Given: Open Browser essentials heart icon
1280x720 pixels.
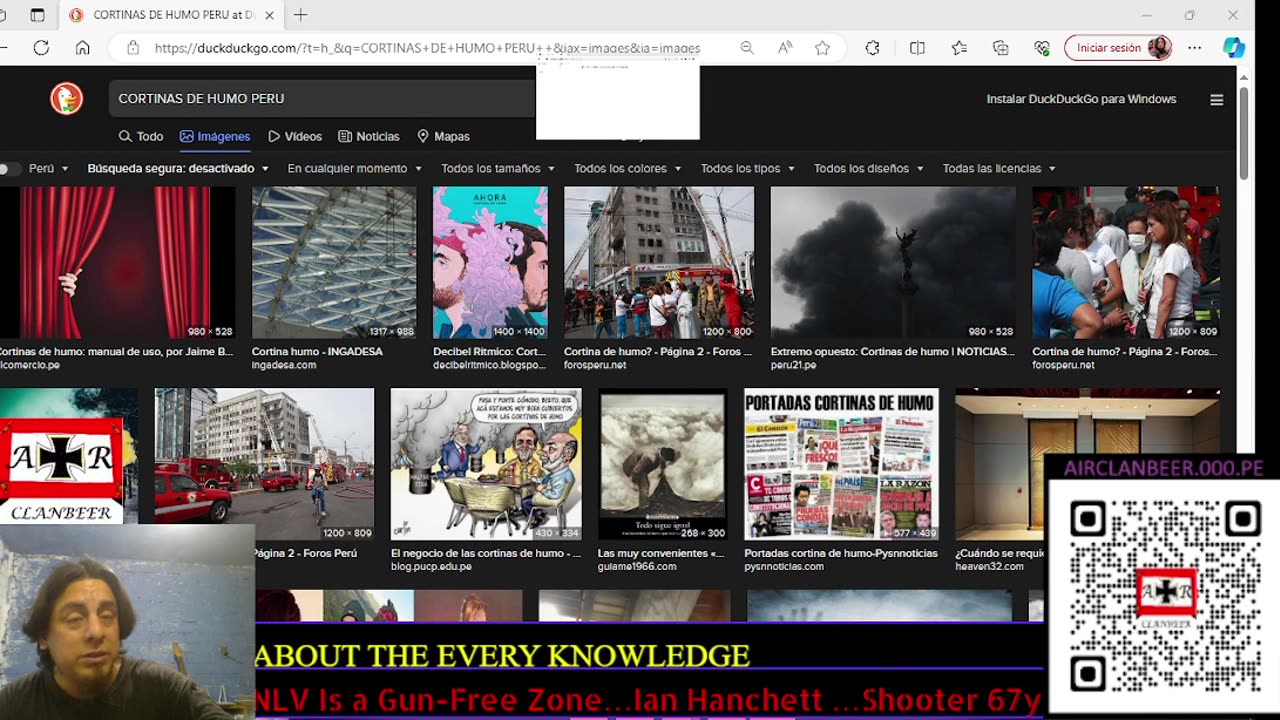Looking at the screenshot, I should [1042, 47].
